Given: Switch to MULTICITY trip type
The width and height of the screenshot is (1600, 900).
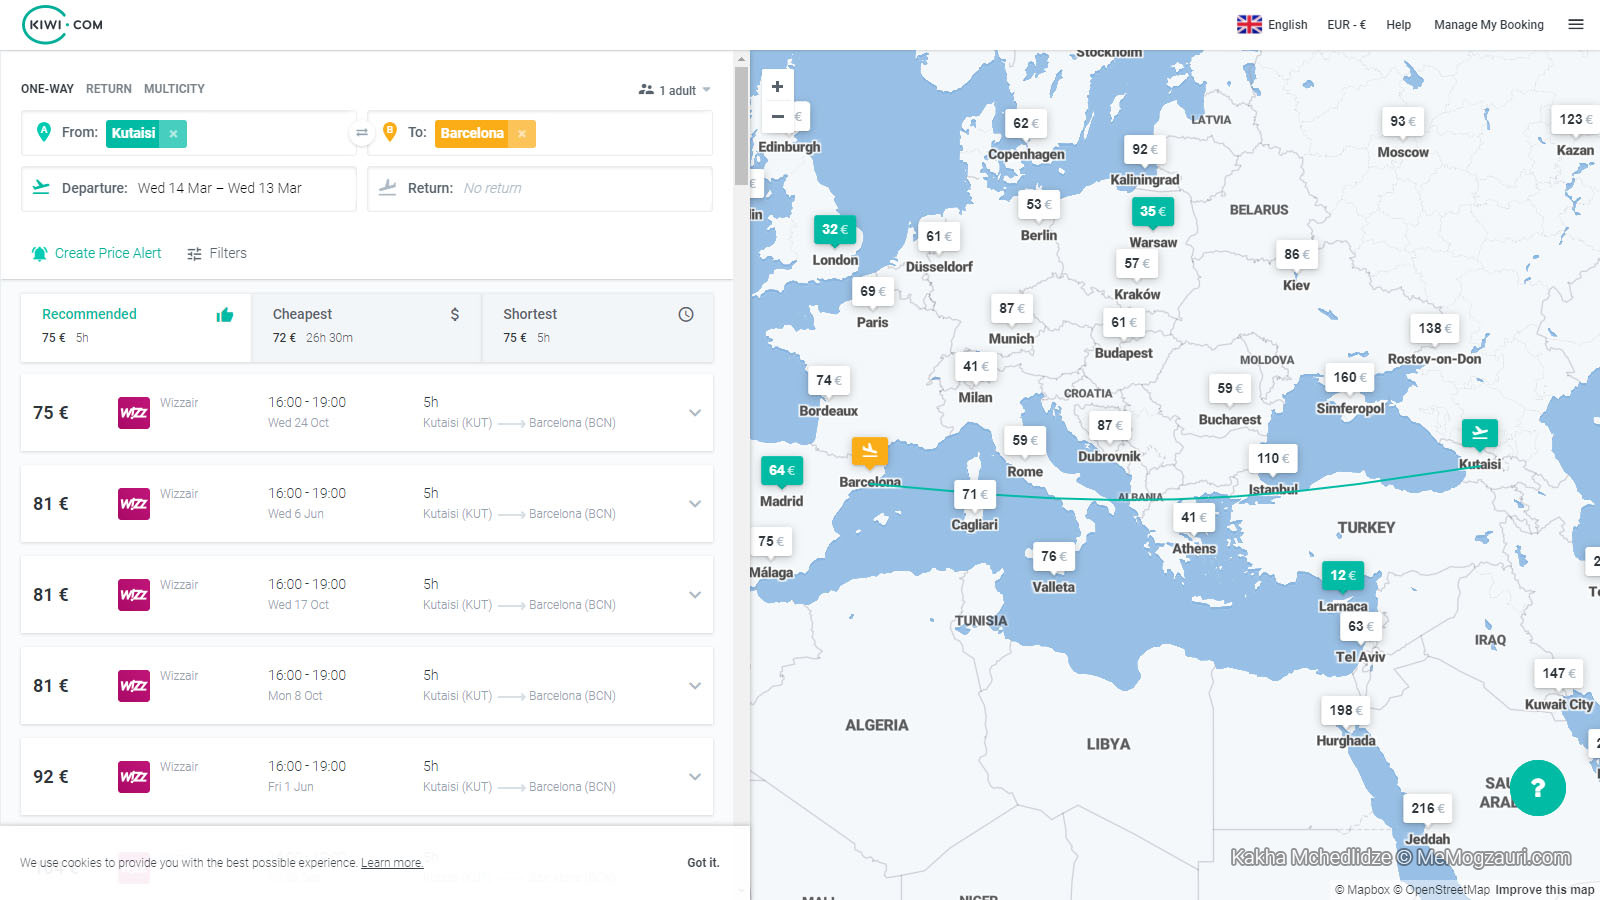Looking at the screenshot, I should coord(174,89).
